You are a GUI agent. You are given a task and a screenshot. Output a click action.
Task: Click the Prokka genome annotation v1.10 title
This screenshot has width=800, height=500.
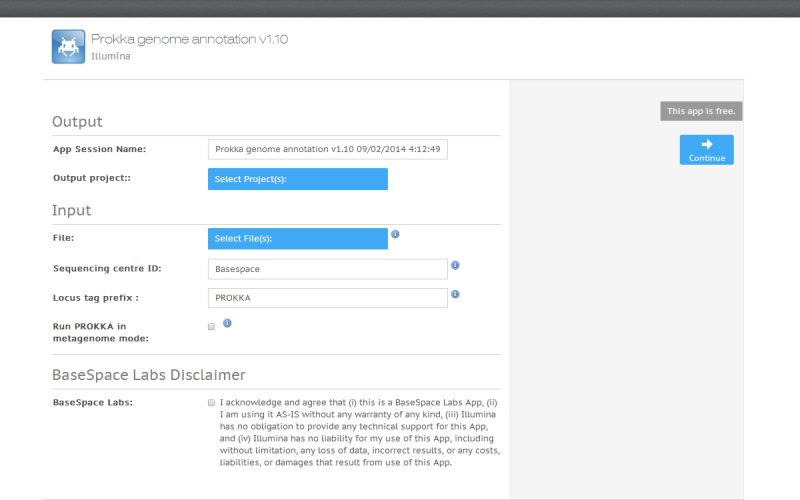pos(190,39)
